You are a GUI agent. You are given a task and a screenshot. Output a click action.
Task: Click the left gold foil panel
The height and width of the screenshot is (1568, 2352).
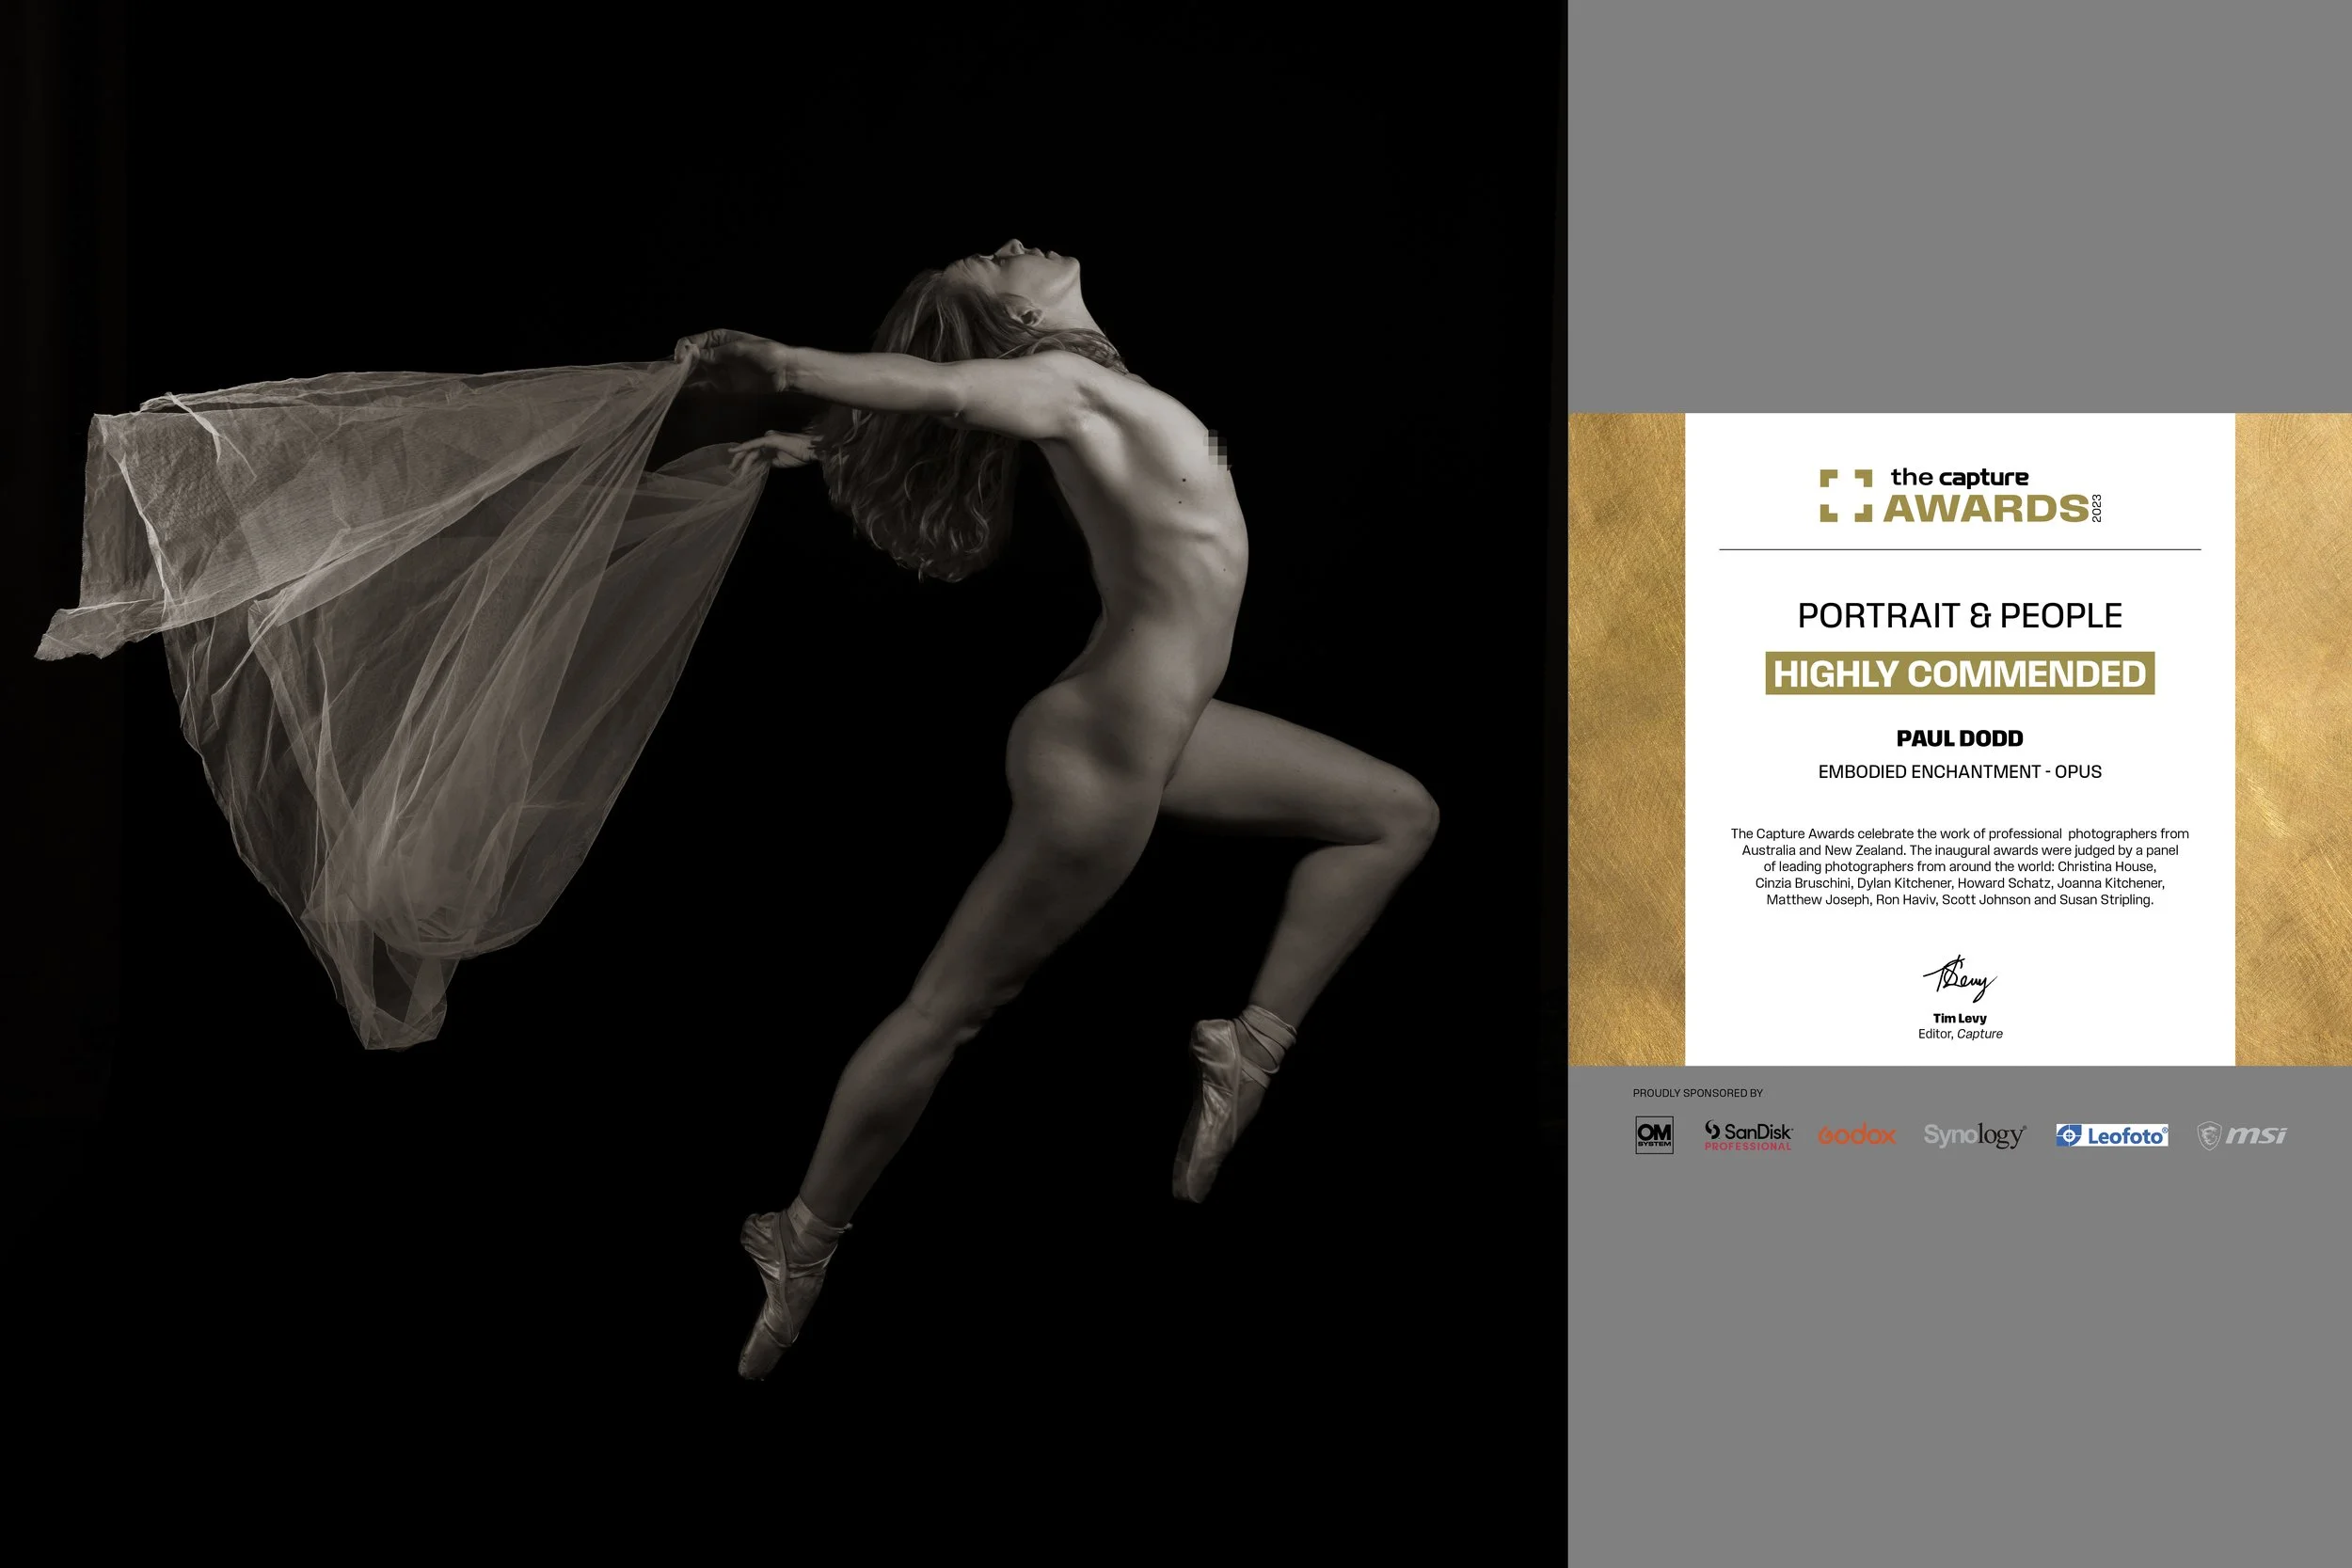[1626, 739]
